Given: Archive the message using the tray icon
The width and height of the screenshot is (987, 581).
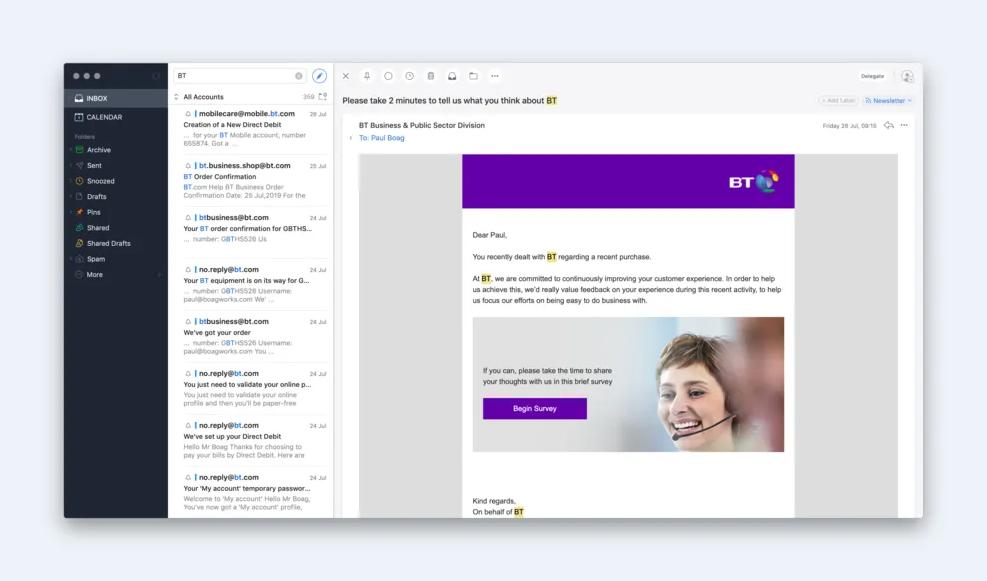Looking at the screenshot, I should coord(452,76).
